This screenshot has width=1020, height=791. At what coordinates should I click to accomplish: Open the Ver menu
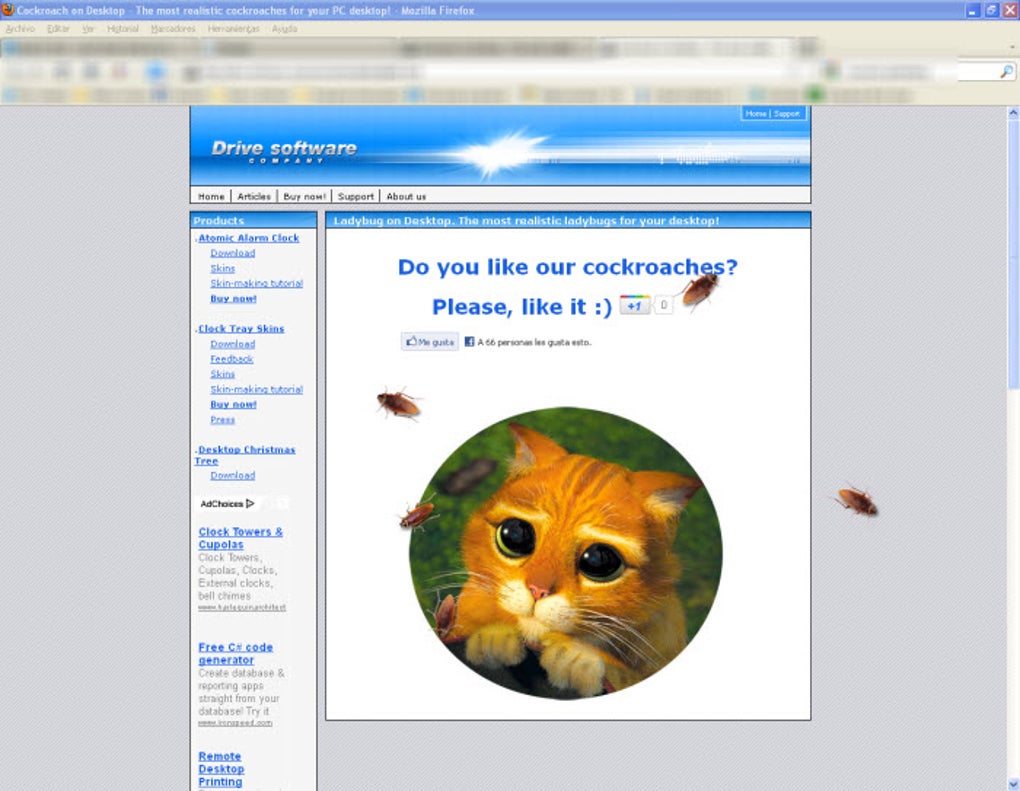coord(88,29)
